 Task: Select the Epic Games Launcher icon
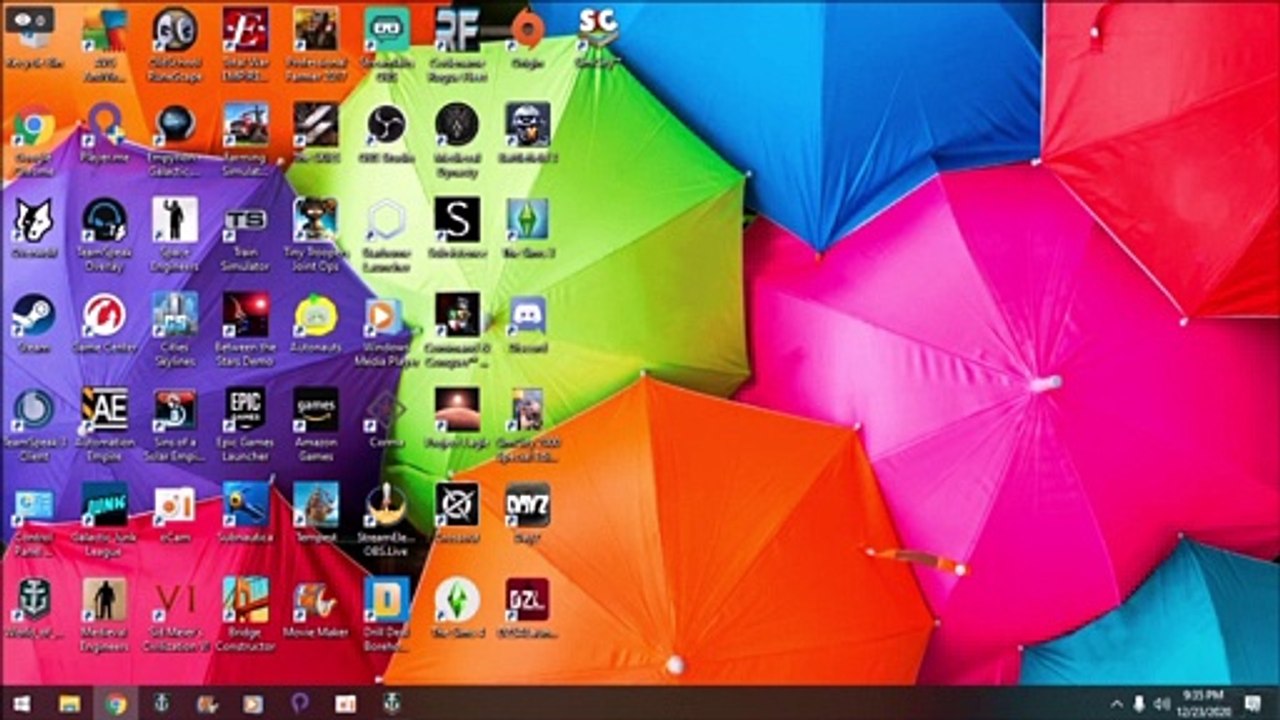click(245, 424)
